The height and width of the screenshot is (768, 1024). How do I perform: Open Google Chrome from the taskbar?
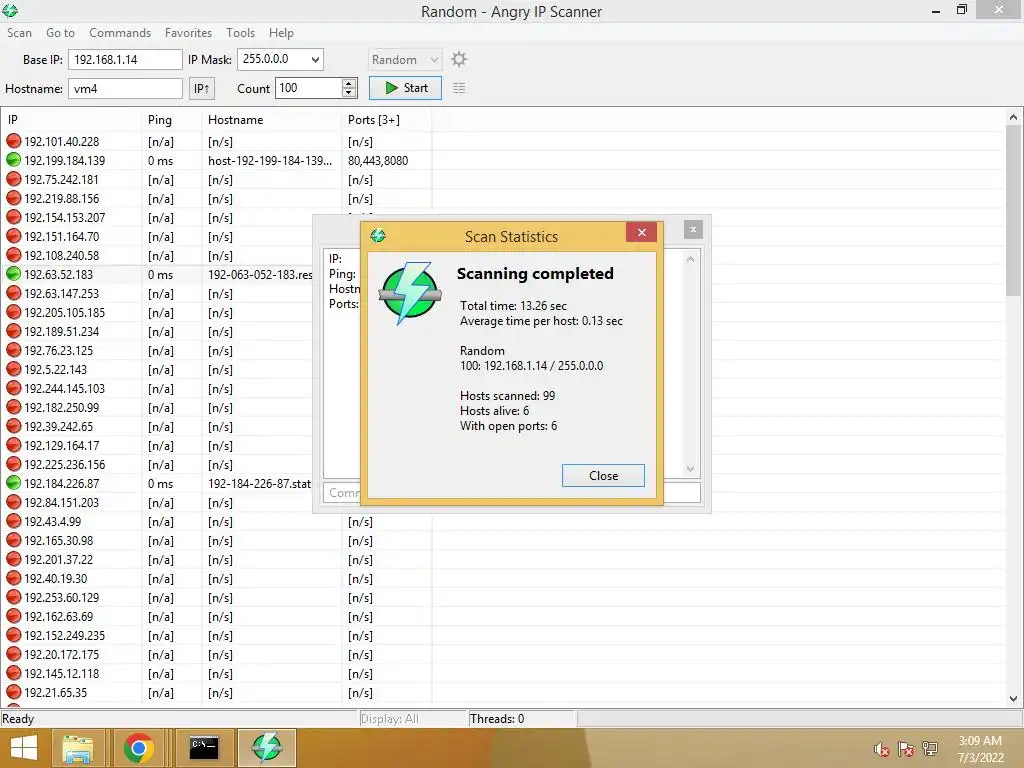click(x=138, y=748)
